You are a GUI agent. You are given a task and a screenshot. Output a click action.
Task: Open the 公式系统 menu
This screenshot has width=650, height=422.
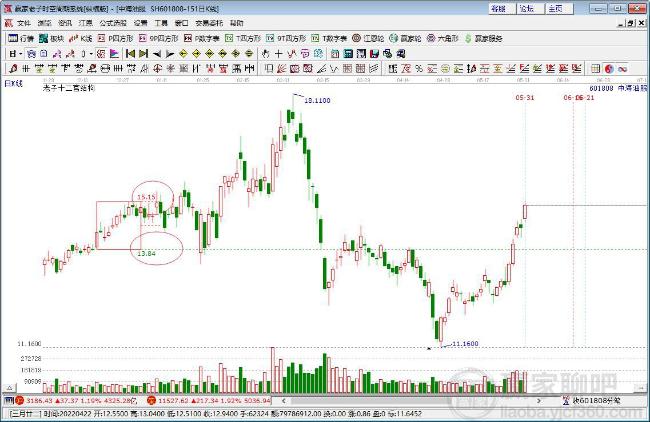pyautogui.click(x=113, y=23)
